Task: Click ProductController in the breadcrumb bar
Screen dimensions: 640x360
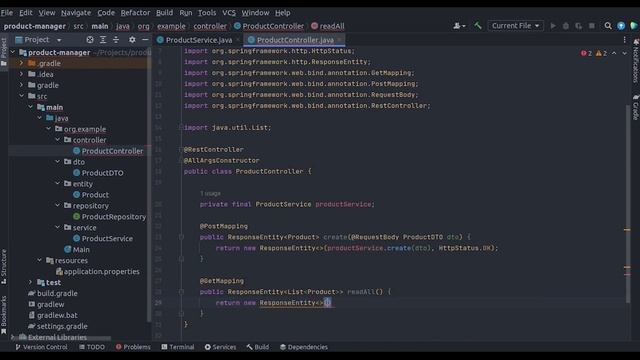Action: pos(269,26)
